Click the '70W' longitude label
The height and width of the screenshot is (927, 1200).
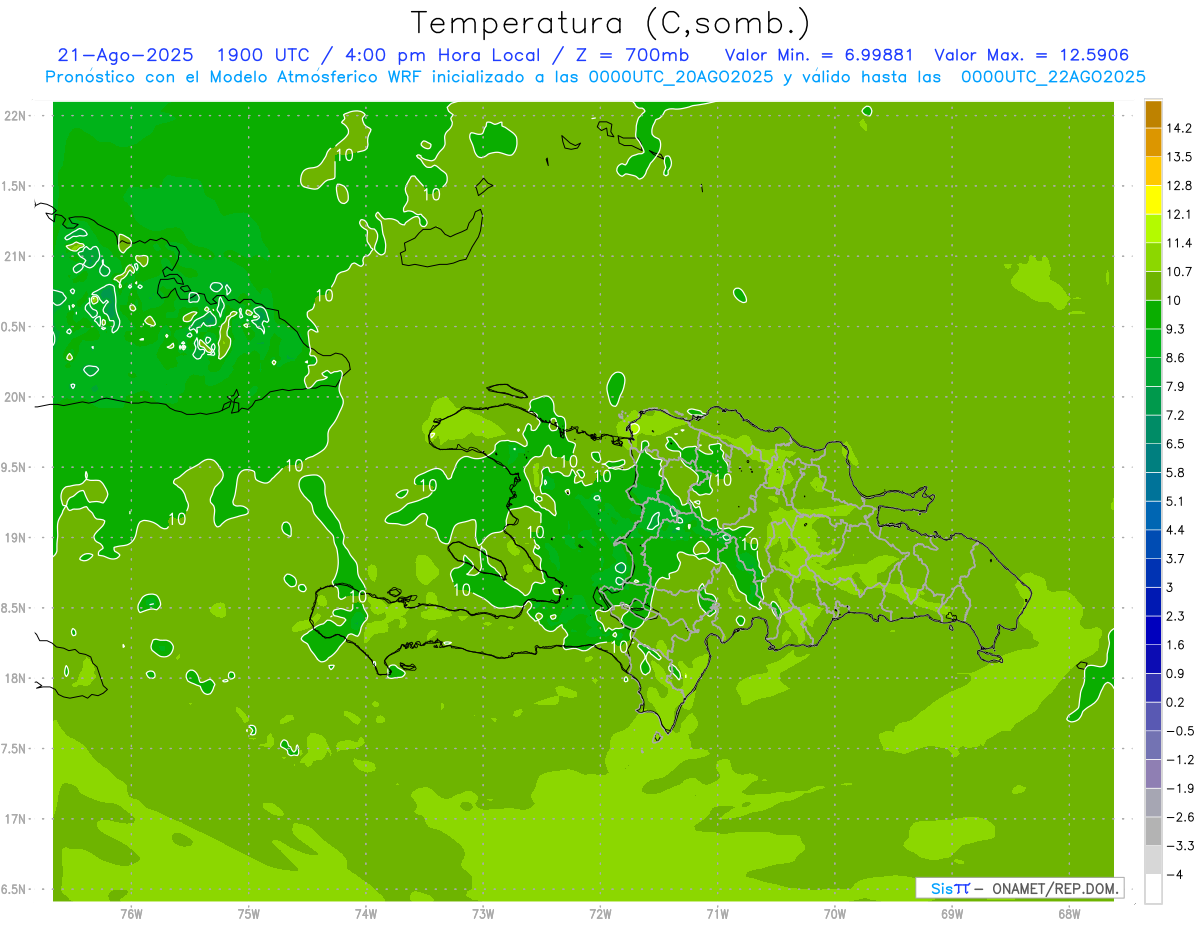pyautogui.click(x=835, y=914)
